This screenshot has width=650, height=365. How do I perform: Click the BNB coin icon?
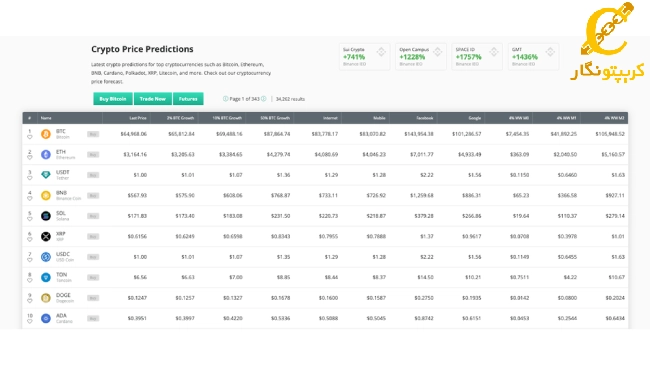tap(46, 195)
